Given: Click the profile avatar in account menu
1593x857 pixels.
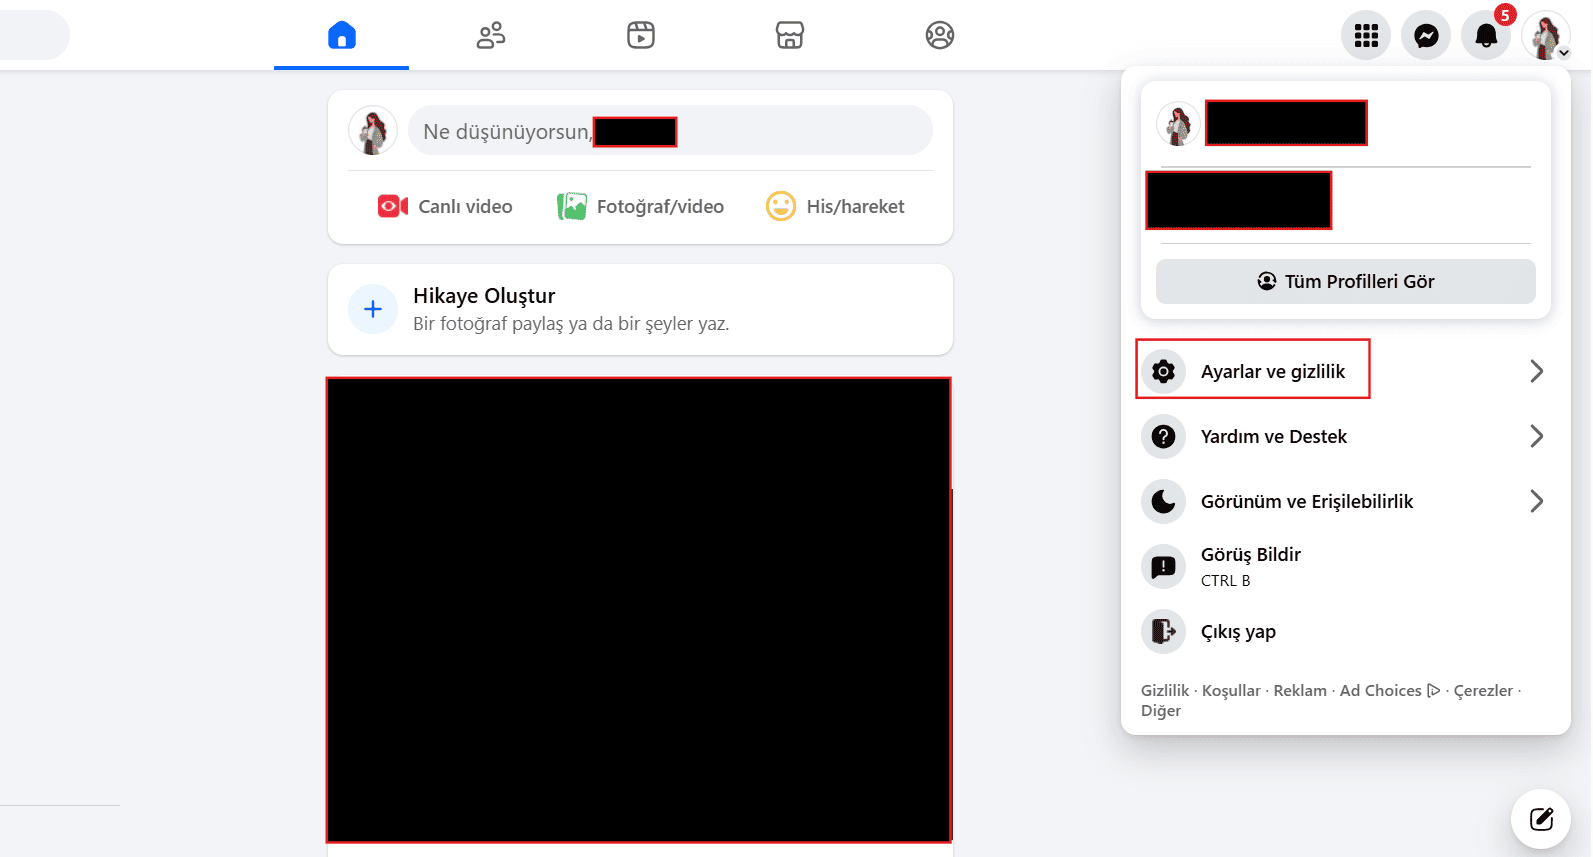Looking at the screenshot, I should pyautogui.click(x=1178, y=124).
